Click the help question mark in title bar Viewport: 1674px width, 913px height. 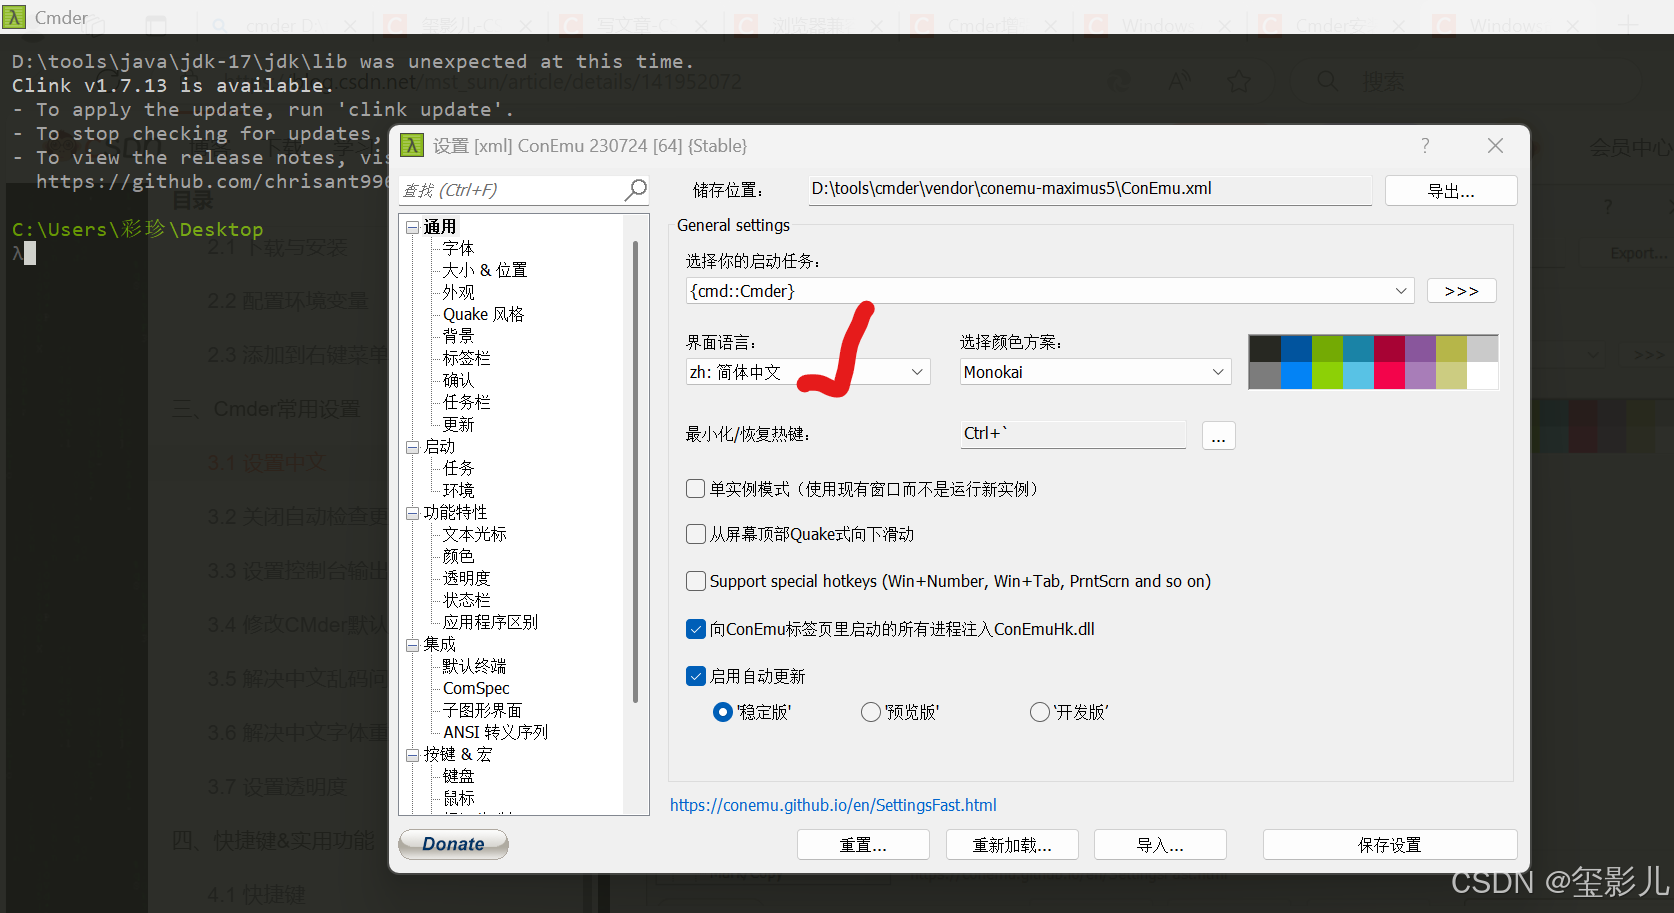[1425, 146]
